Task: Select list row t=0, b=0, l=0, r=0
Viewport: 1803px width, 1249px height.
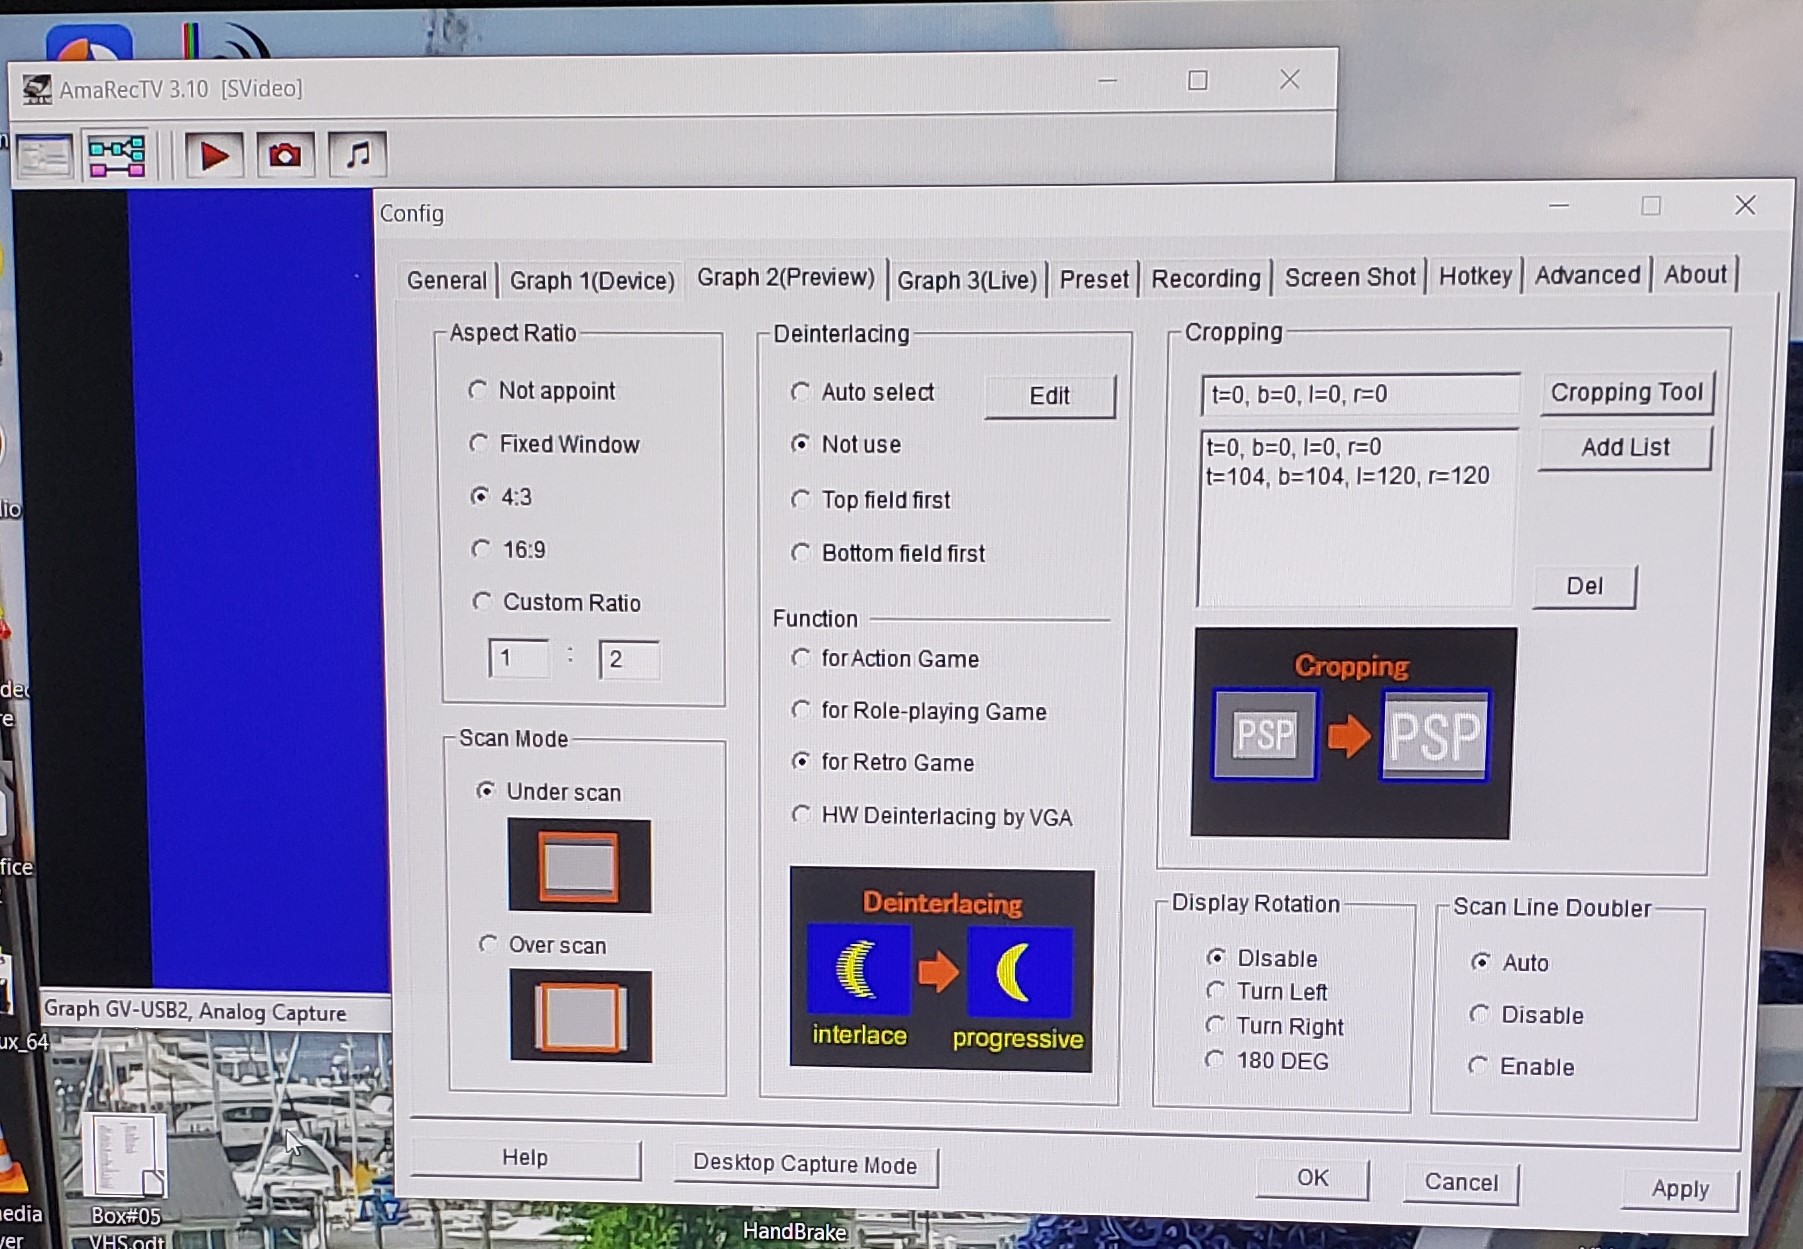Action: tap(1293, 447)
